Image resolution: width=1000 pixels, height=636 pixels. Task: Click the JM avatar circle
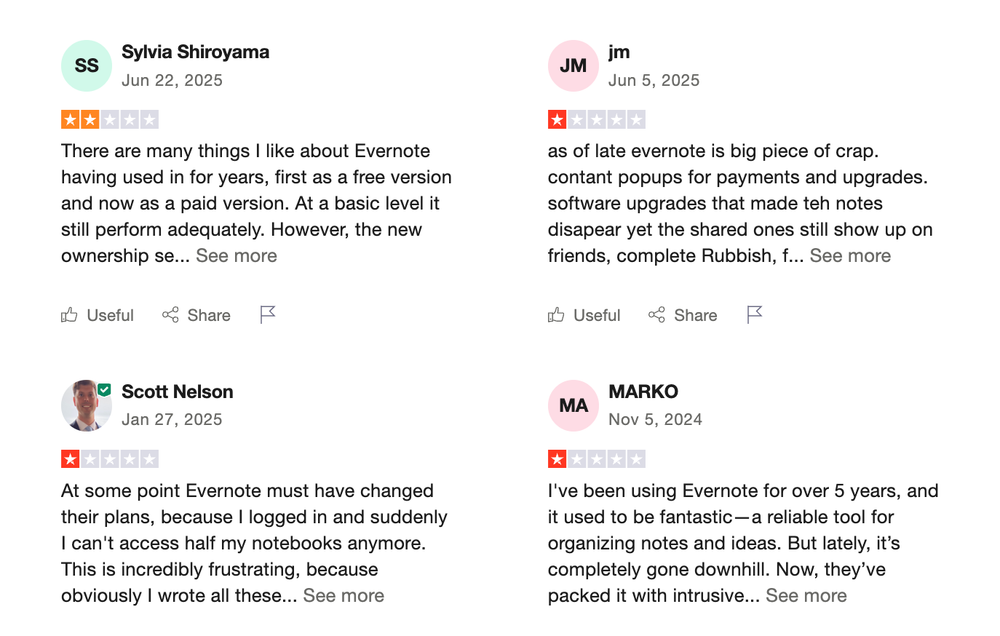pyautogui.click(x=573, y=66)
